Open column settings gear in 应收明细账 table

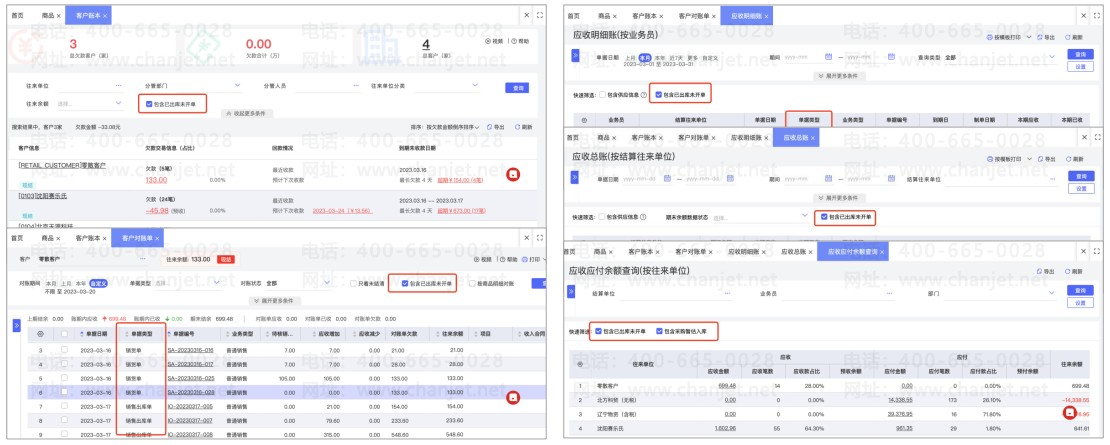pyautogui.click(x=584, y=120)
